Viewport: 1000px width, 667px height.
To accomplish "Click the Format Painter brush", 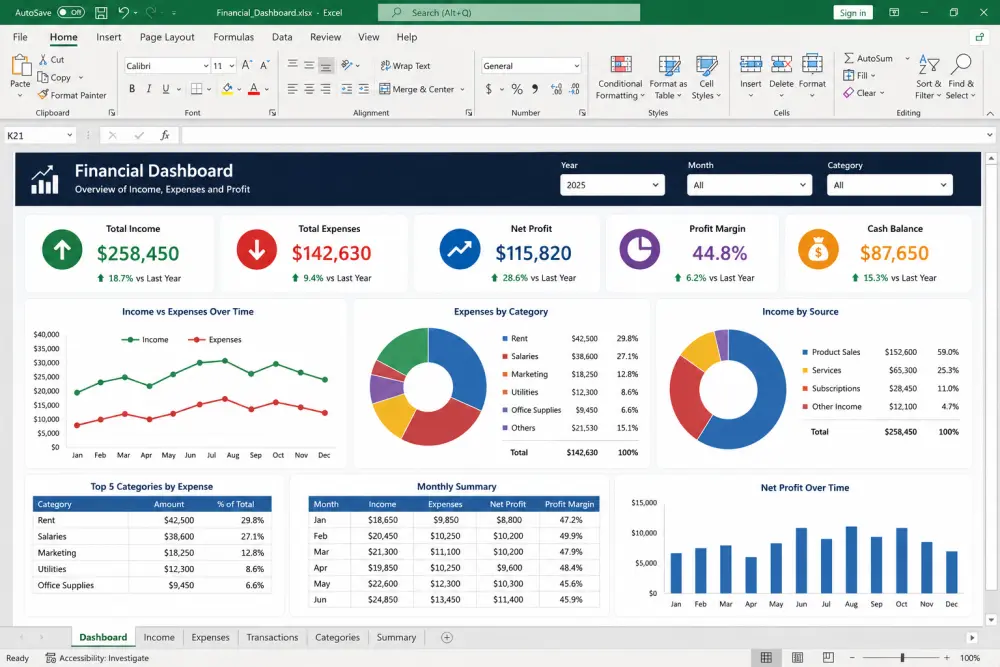I will tap(43, 94).
